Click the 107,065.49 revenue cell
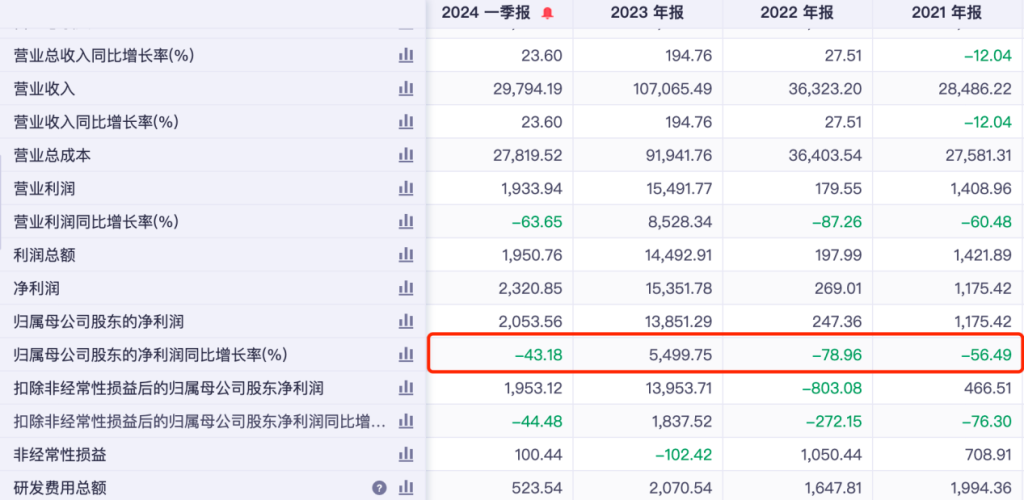Viewport: 1024px width, 500px height. [x=673, y=88]
